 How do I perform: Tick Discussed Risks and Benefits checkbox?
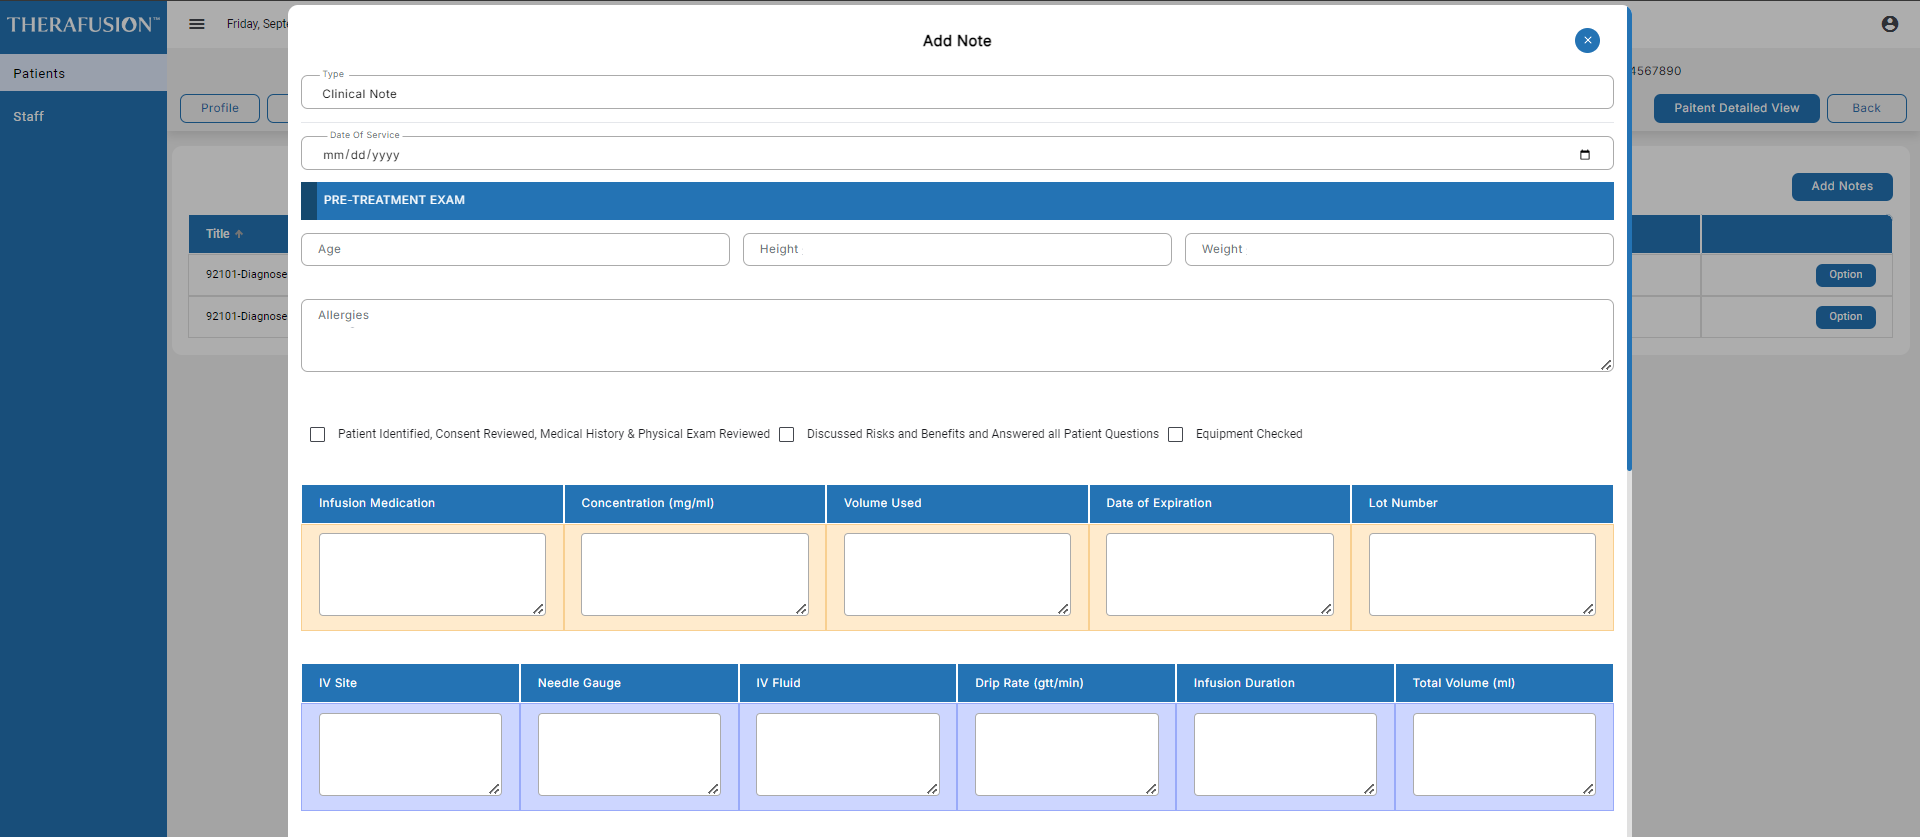787,434
